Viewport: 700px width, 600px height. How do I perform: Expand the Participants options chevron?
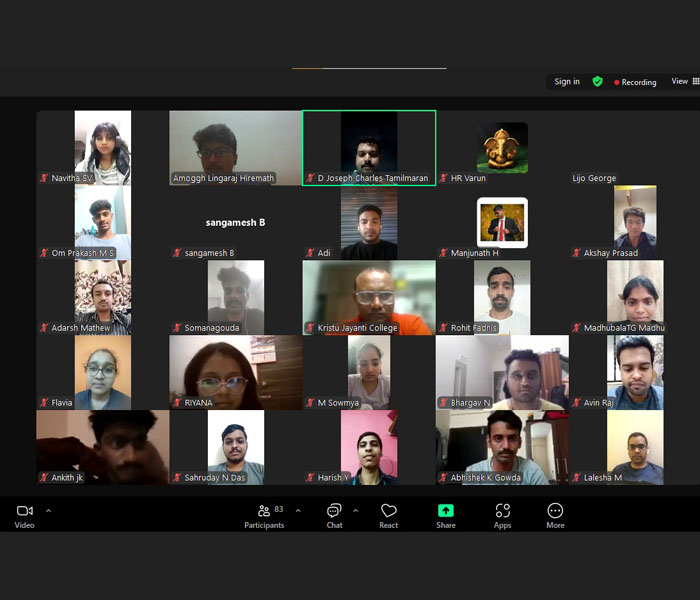tap(297, 510)
